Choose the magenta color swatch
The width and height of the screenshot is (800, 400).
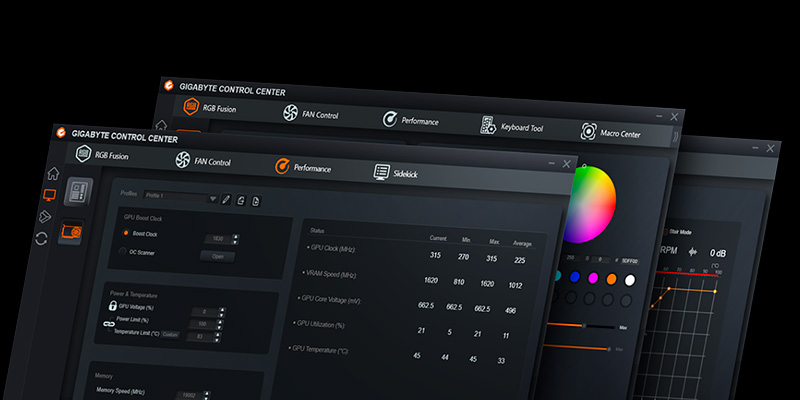(x=593, y=278)
